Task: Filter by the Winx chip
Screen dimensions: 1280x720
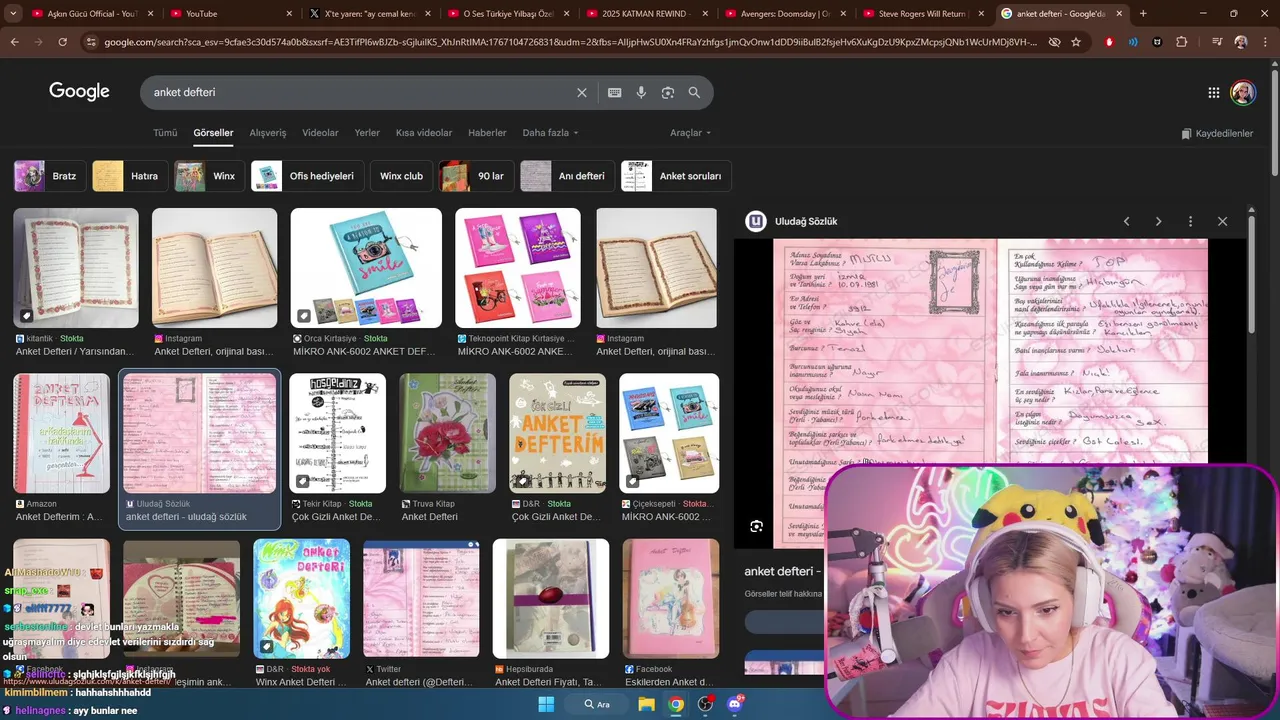Action: [x=210, y=176]
